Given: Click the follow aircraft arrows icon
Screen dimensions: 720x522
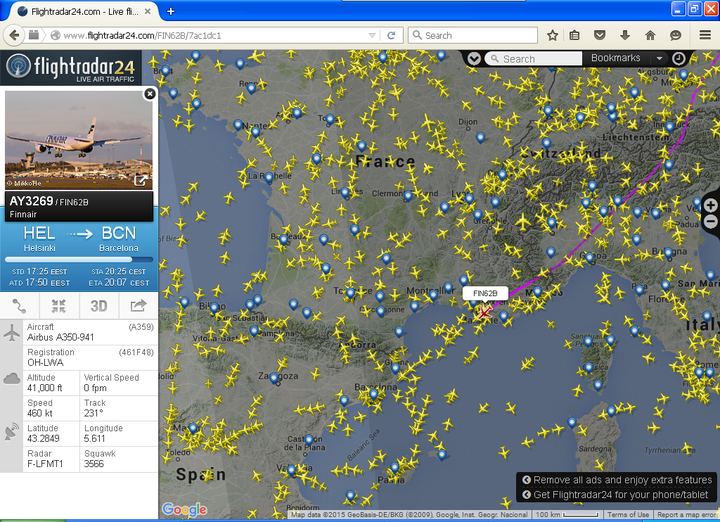Looking at the screenshot, I should (59, 306).
